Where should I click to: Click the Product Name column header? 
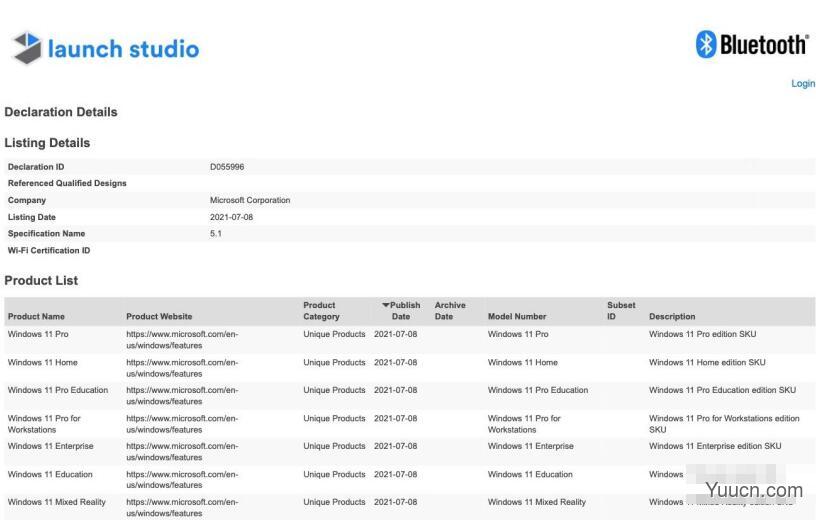(x=36, y=316)
